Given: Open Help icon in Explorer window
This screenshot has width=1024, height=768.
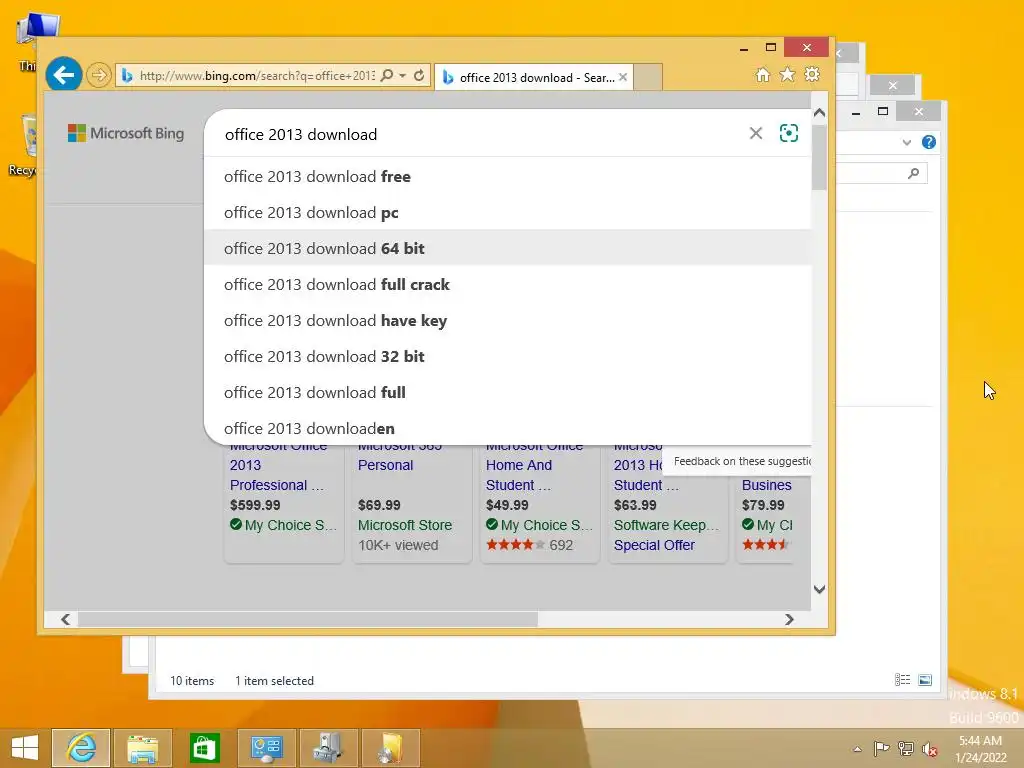Looking at the screenshot, I should [x=929, y=142].
